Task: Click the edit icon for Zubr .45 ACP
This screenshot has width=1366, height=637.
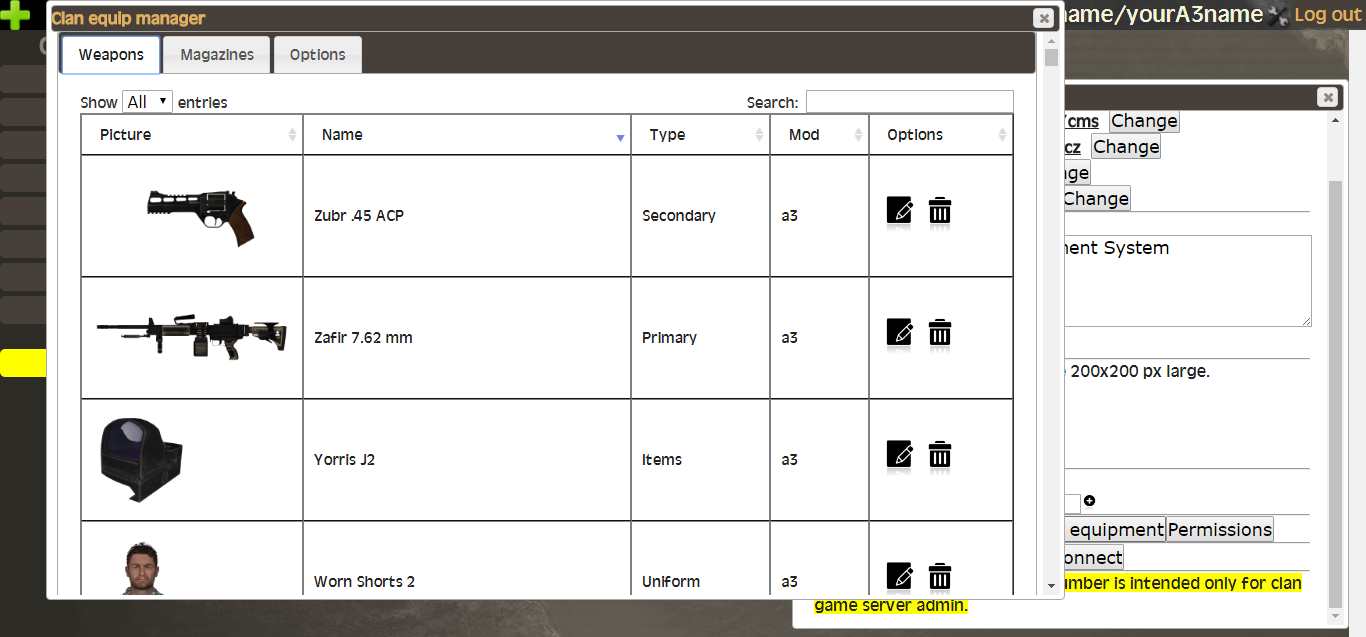Action: [899, 210]
